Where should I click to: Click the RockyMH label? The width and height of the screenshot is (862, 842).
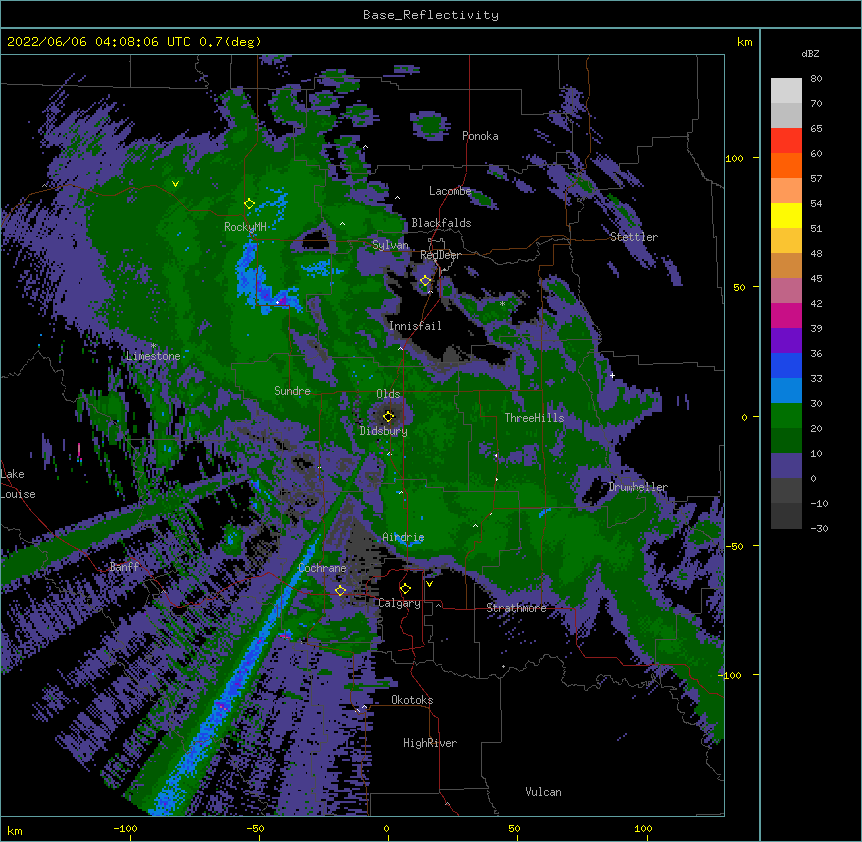point(245,226)
